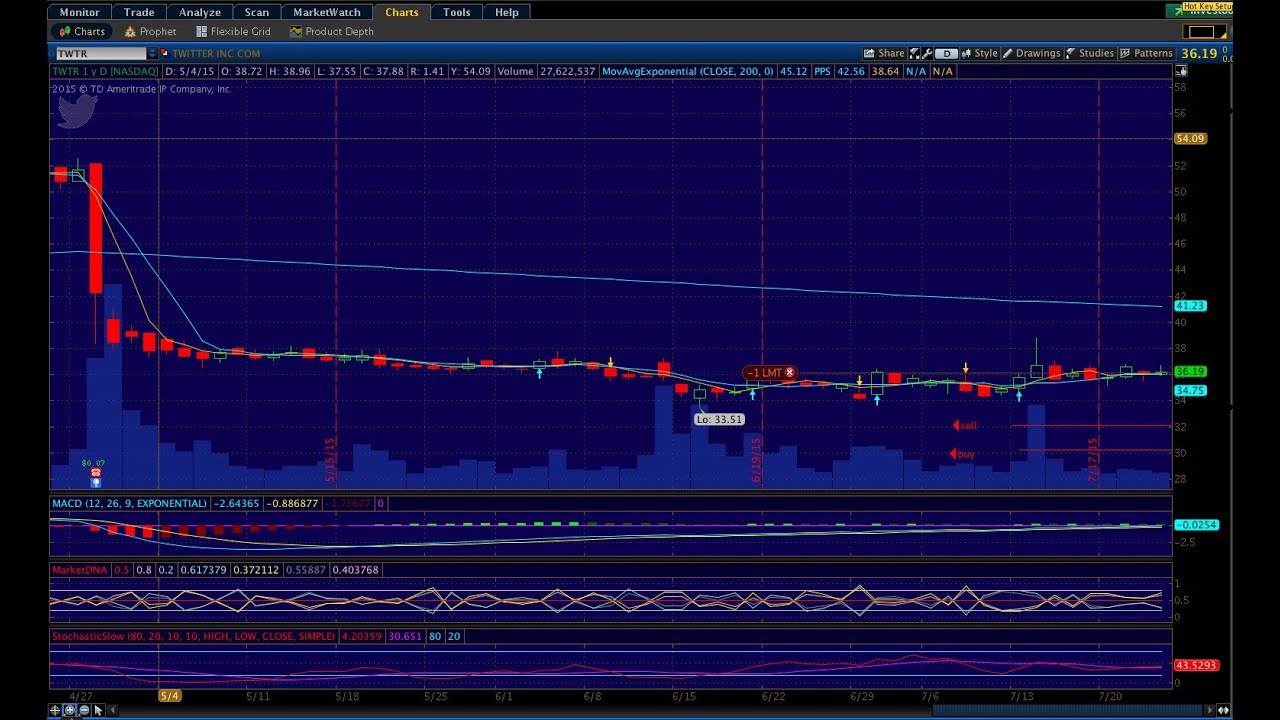Click the 7/17/15 expiration date marker

click(x=1093, y=460)
